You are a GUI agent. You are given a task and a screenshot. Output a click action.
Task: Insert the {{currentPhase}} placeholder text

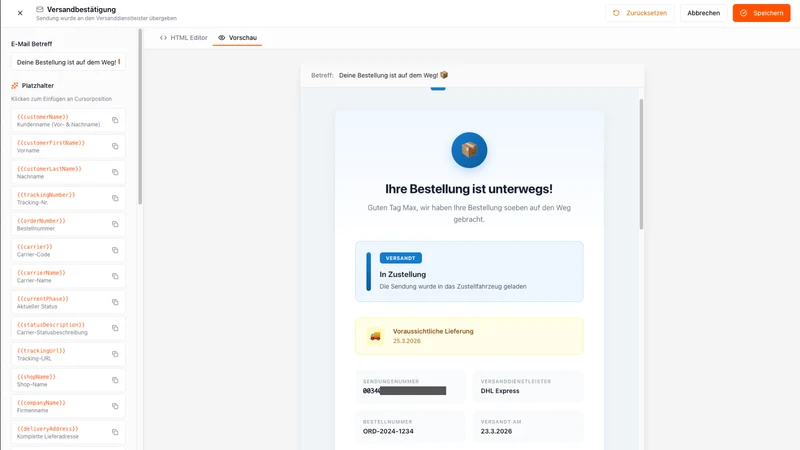click(x=43, y=299)
